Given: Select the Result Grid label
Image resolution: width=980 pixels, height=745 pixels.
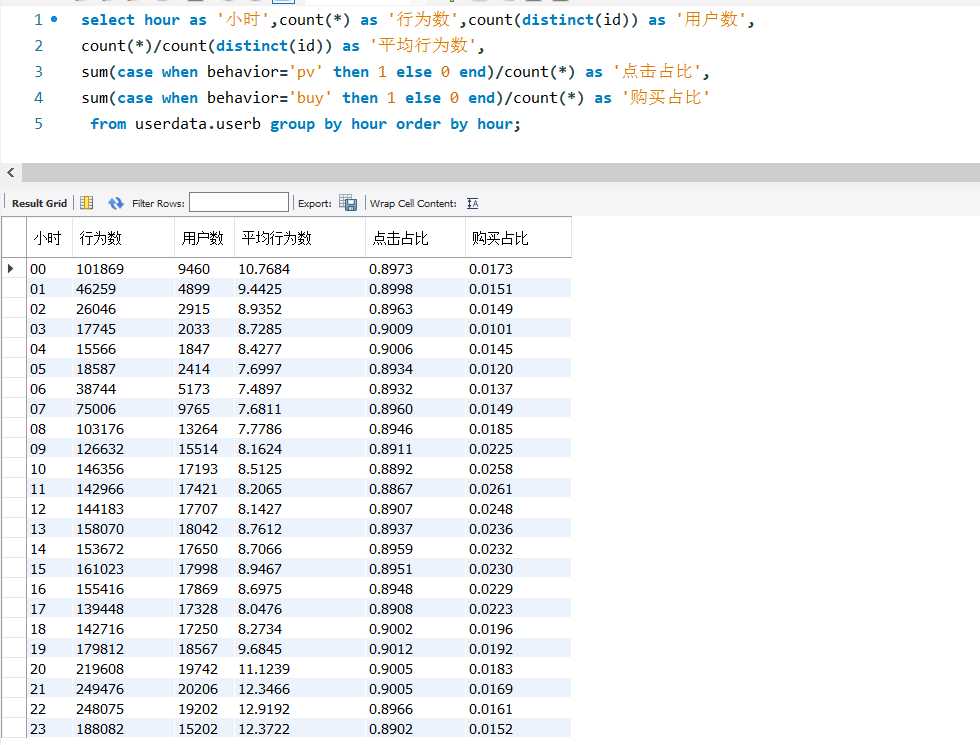Looking at the screenshot, I should (x=39, y=203).
